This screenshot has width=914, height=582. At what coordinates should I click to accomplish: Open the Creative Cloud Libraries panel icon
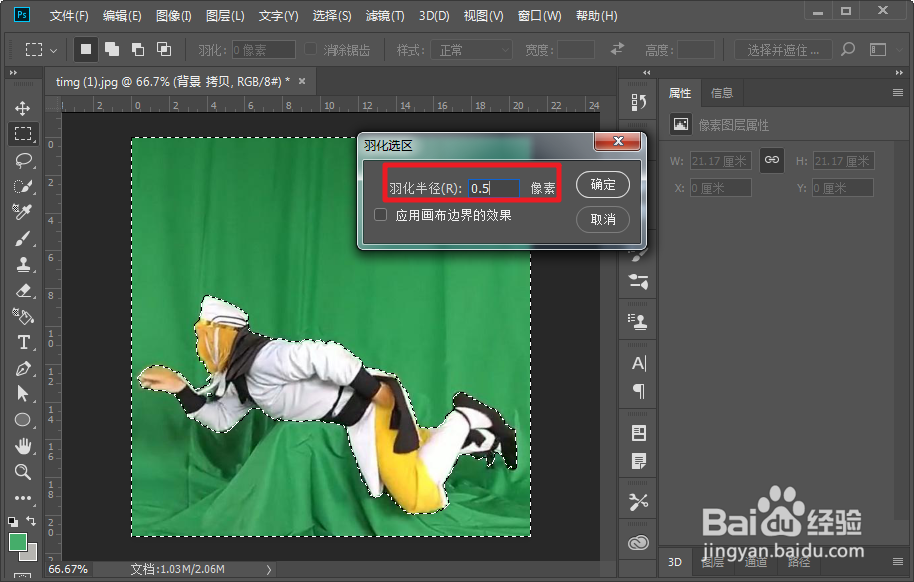coord(638,542)
